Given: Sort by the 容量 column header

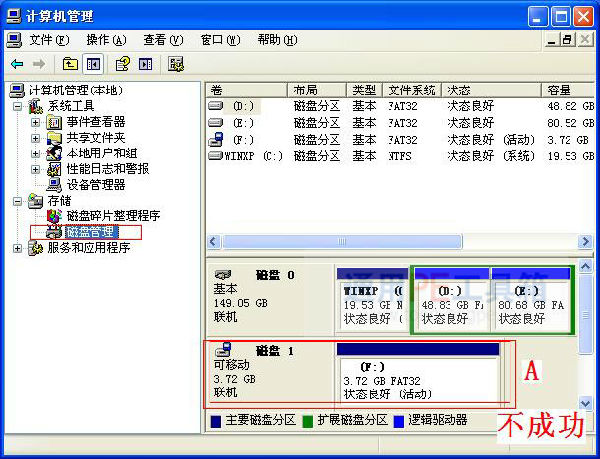Looking at the screenshot, I should tap(569, 90).
